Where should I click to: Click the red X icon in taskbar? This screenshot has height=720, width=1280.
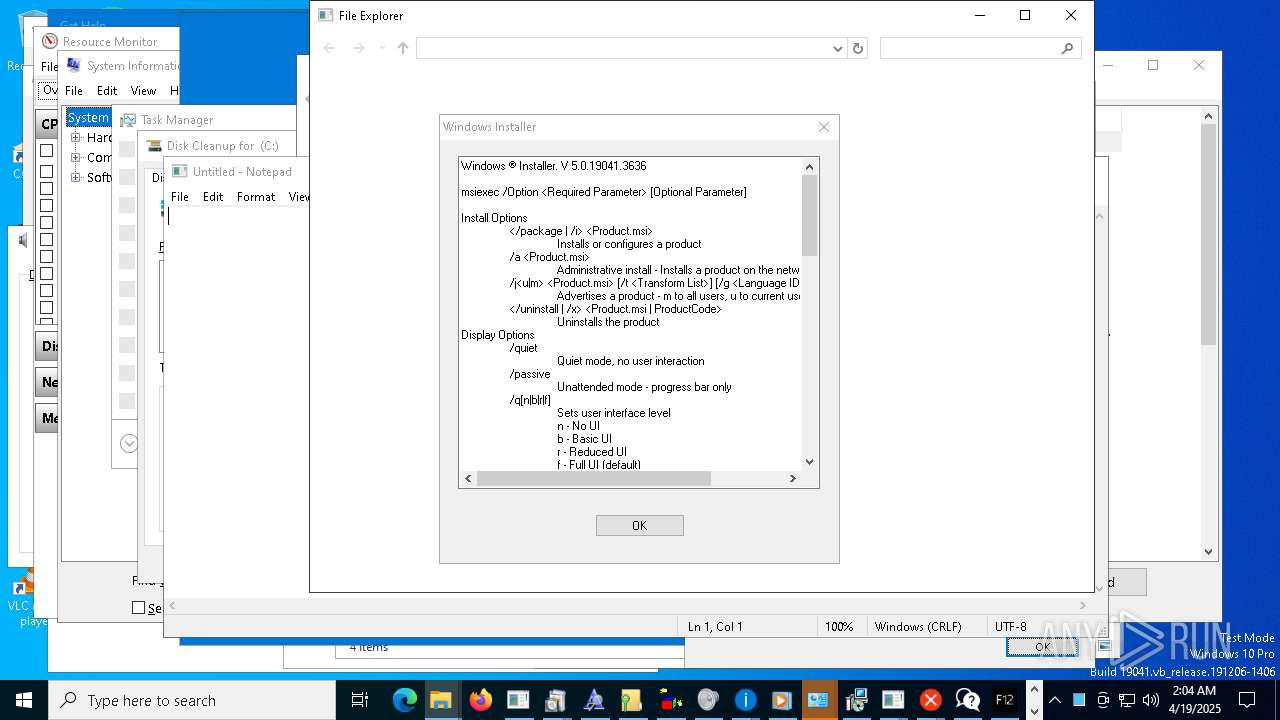tap(930, 700)
